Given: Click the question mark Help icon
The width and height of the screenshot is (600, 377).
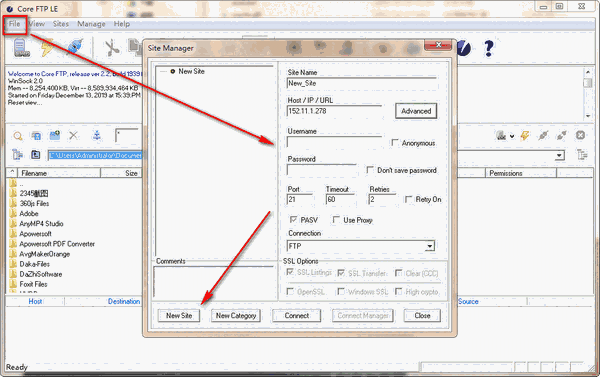Looking at the screenshot, I should click(488, 48).
